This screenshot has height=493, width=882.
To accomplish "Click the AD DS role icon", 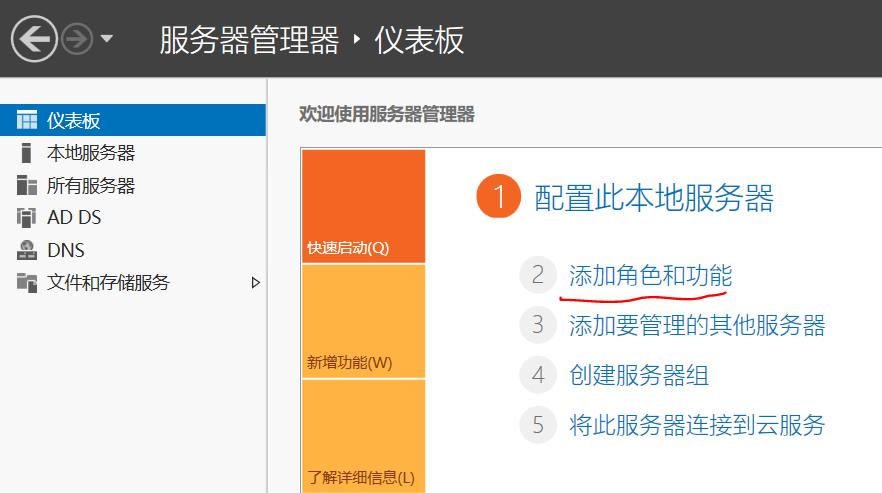I will pyautogui.click(x=26, y=217).
